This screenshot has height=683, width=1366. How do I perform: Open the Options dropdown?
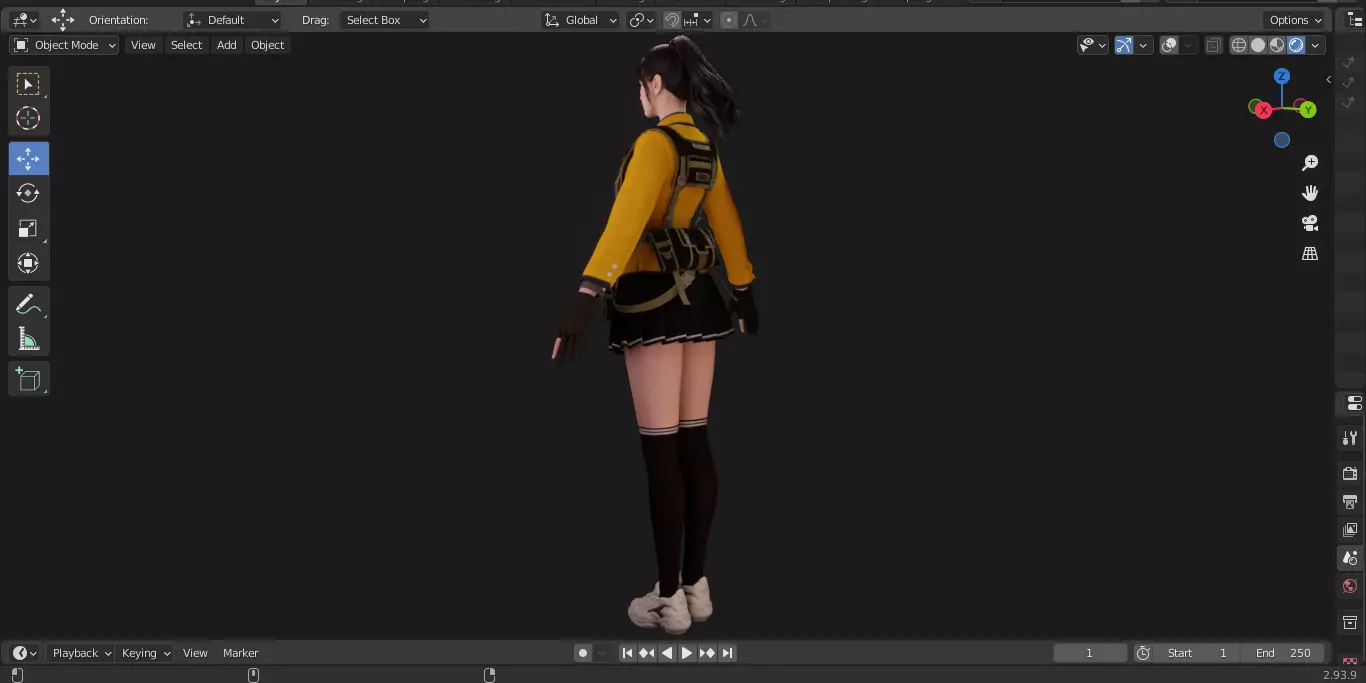click(x=1295, y=20)
